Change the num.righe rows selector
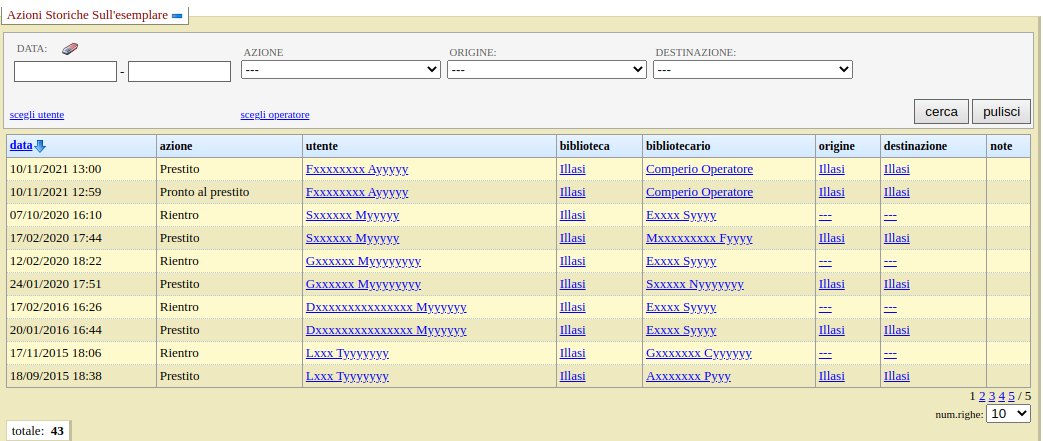 click(1008, 413)
